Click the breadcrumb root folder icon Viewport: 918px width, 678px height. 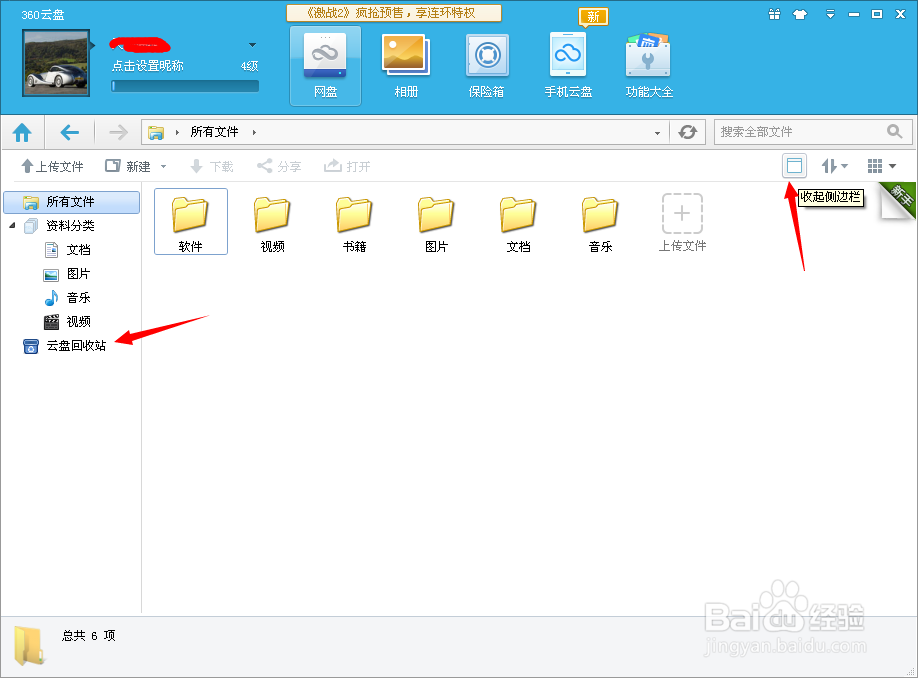pos(156,133)
